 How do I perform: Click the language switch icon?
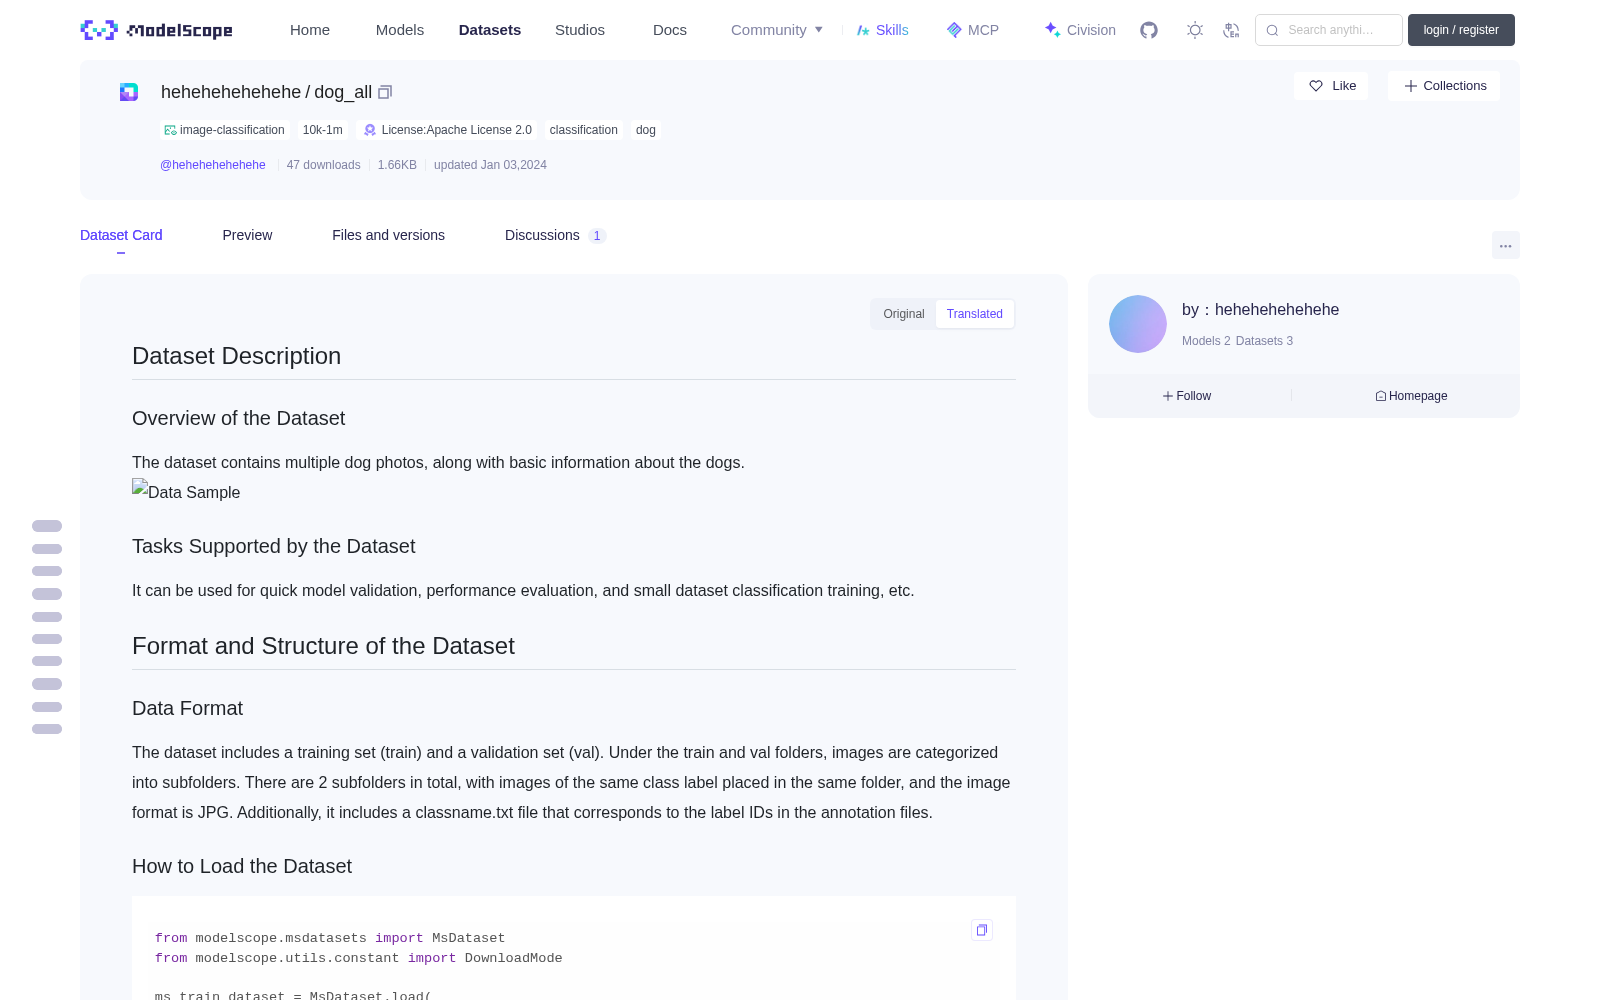coord(1231,30)
